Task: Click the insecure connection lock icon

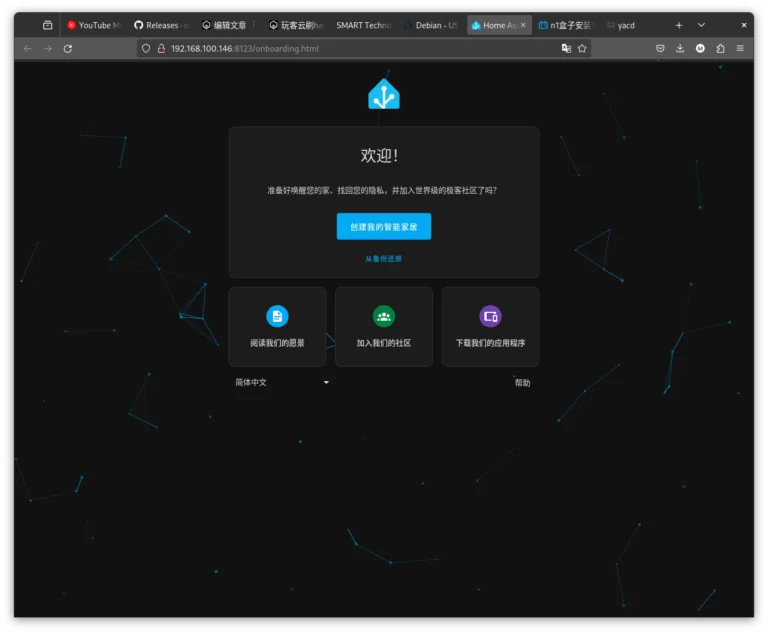Action: click(161, 49)
